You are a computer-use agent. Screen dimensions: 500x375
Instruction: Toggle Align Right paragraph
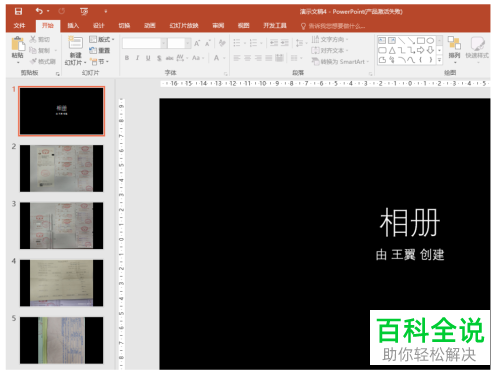coord(258,58)
